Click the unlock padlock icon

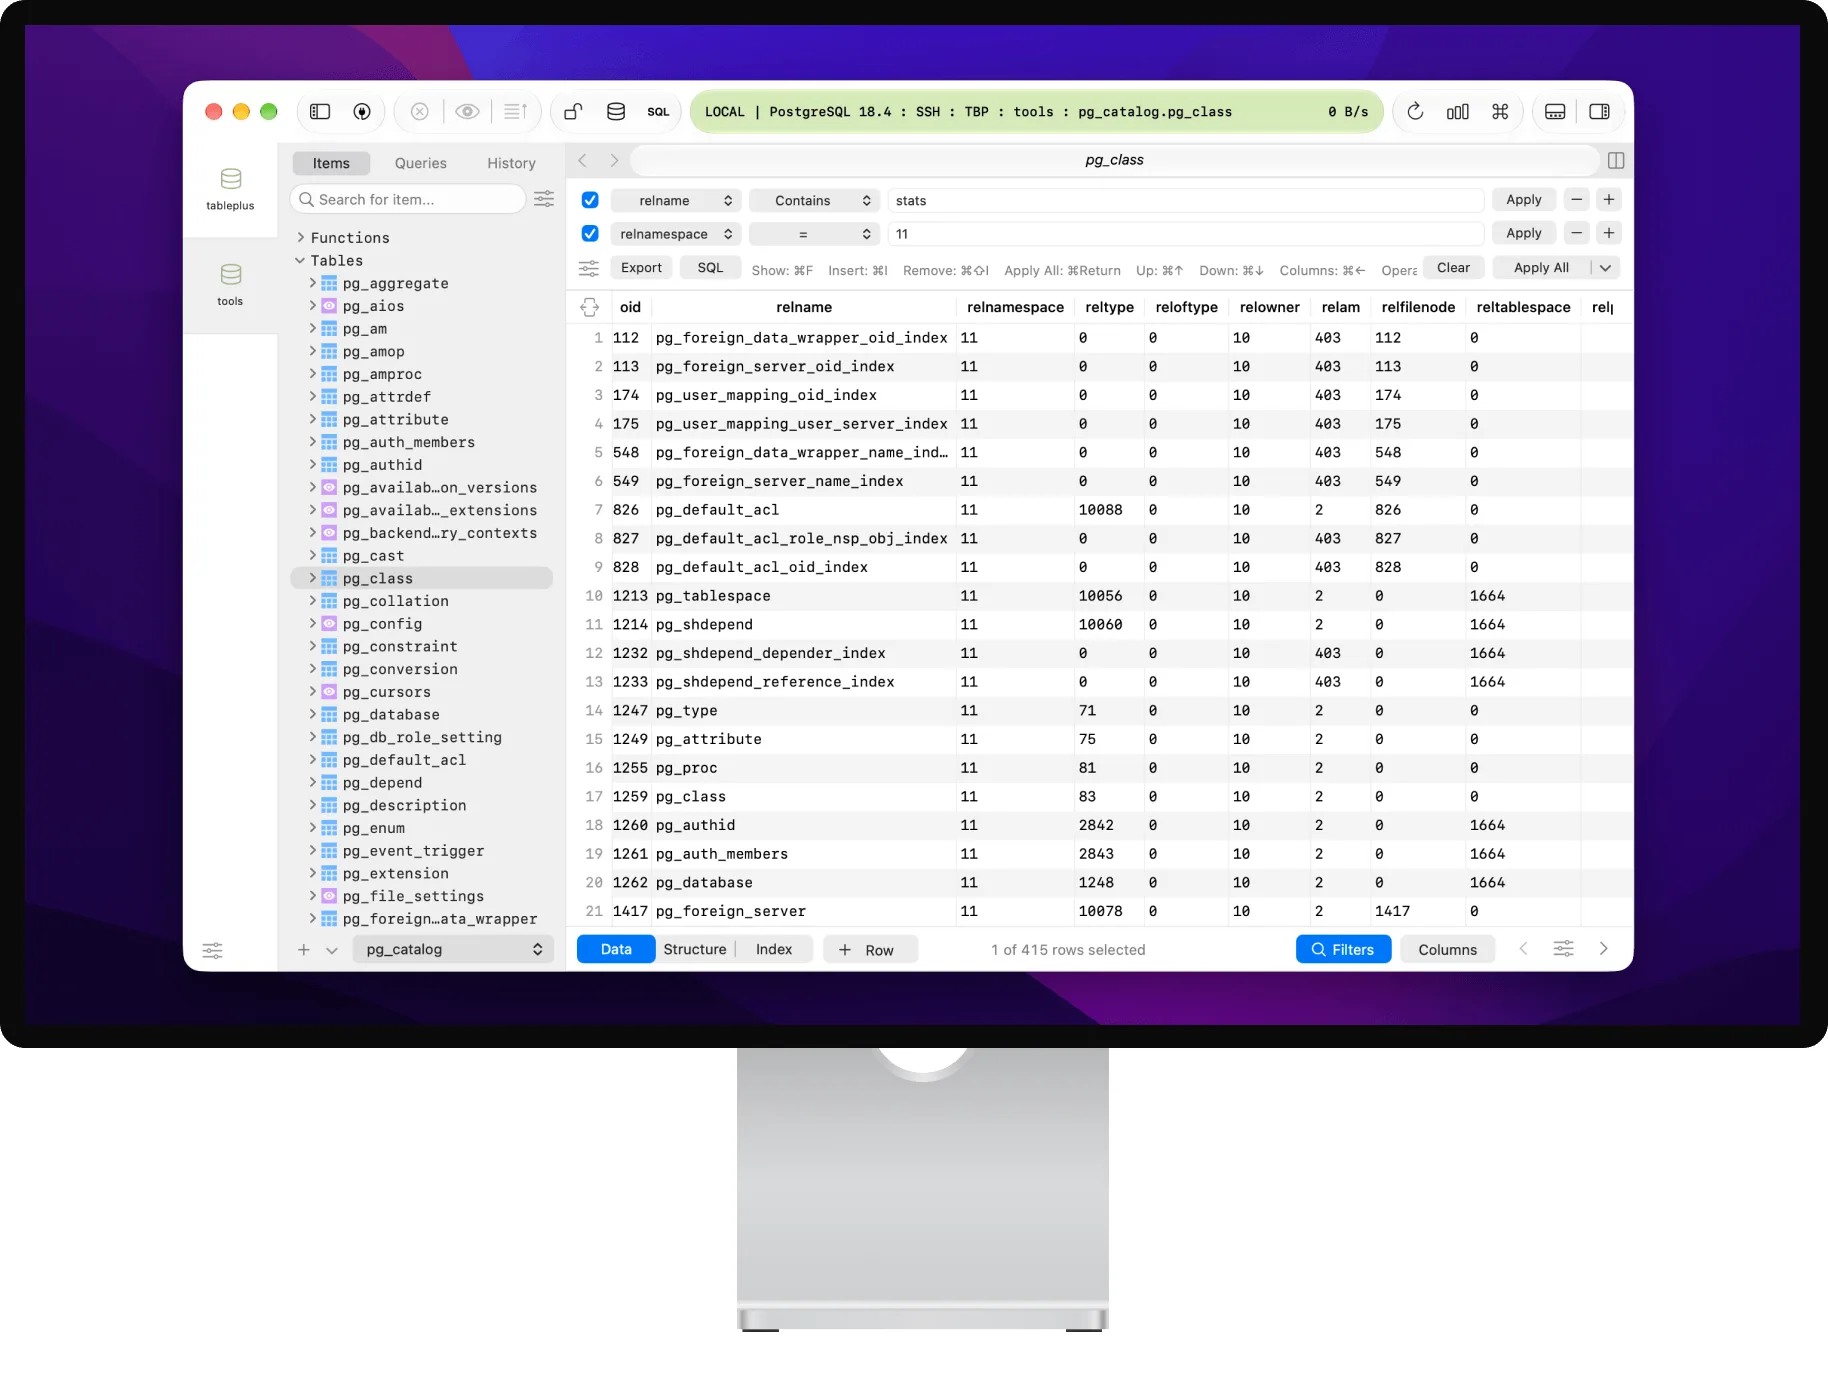point(573,112)
